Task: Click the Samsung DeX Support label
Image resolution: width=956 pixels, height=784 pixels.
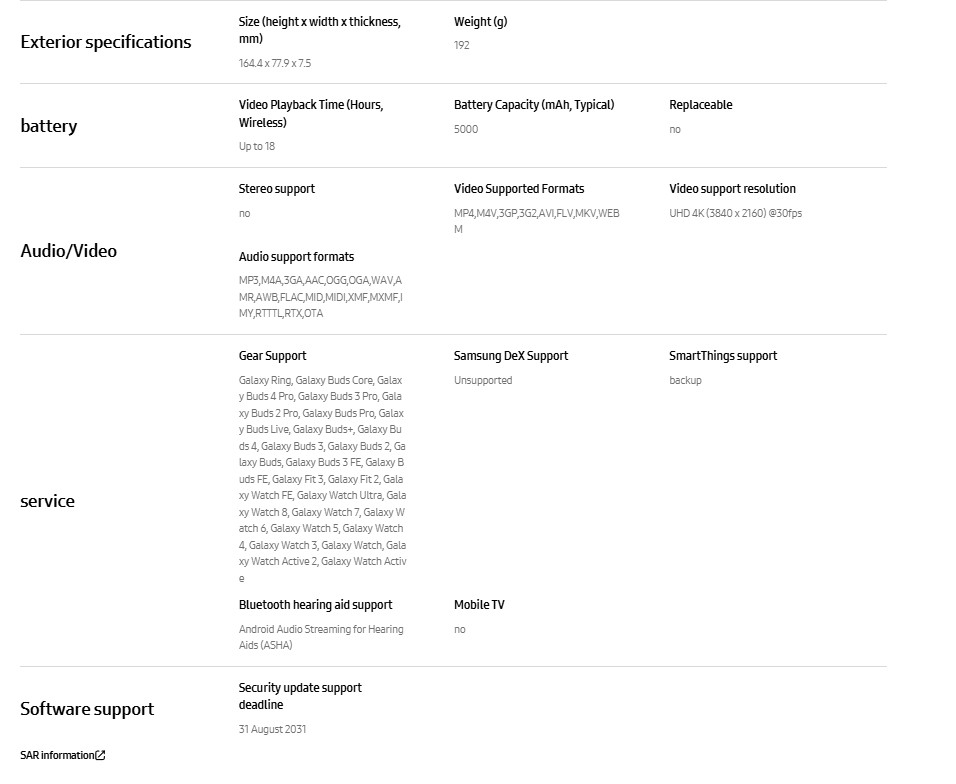Action: [510, 356]
